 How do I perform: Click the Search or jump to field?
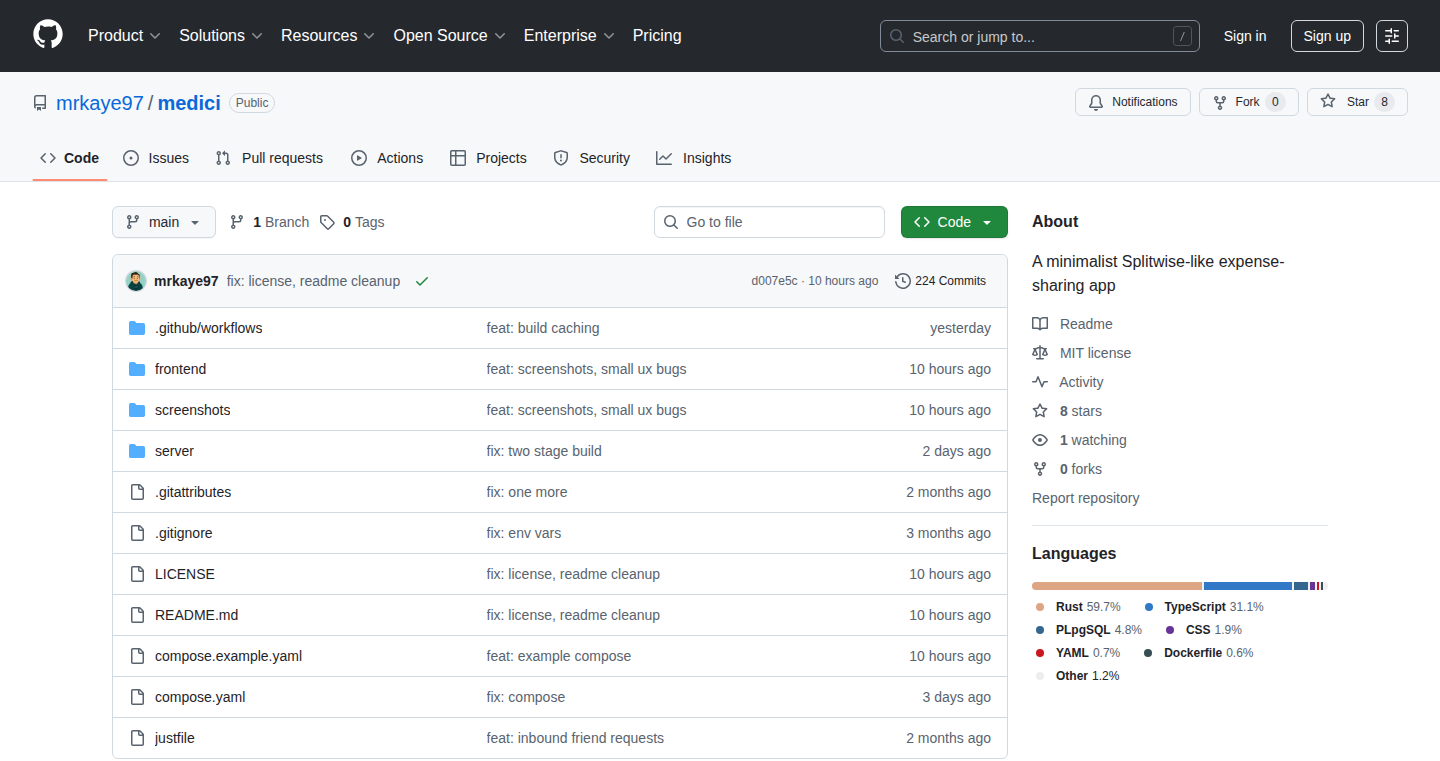(x=1040, y=36)
